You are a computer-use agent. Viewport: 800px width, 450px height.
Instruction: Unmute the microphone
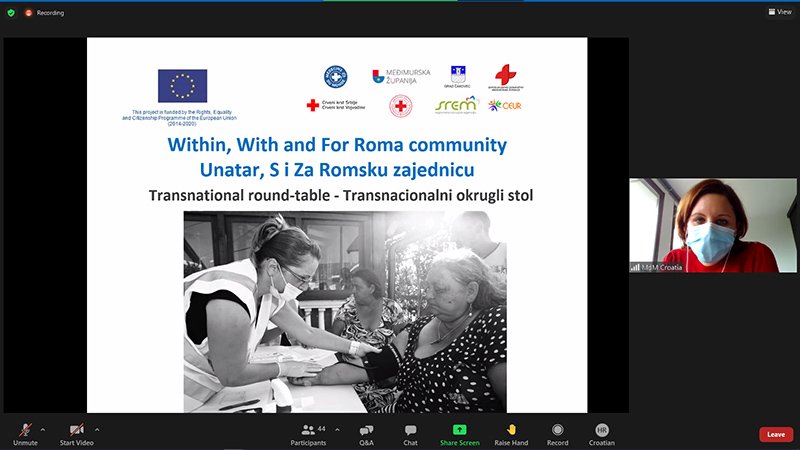point(26,435)
